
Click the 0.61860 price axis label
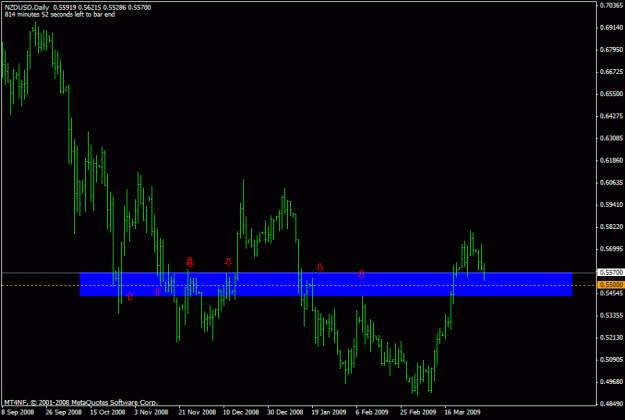(x=611, y=160)
